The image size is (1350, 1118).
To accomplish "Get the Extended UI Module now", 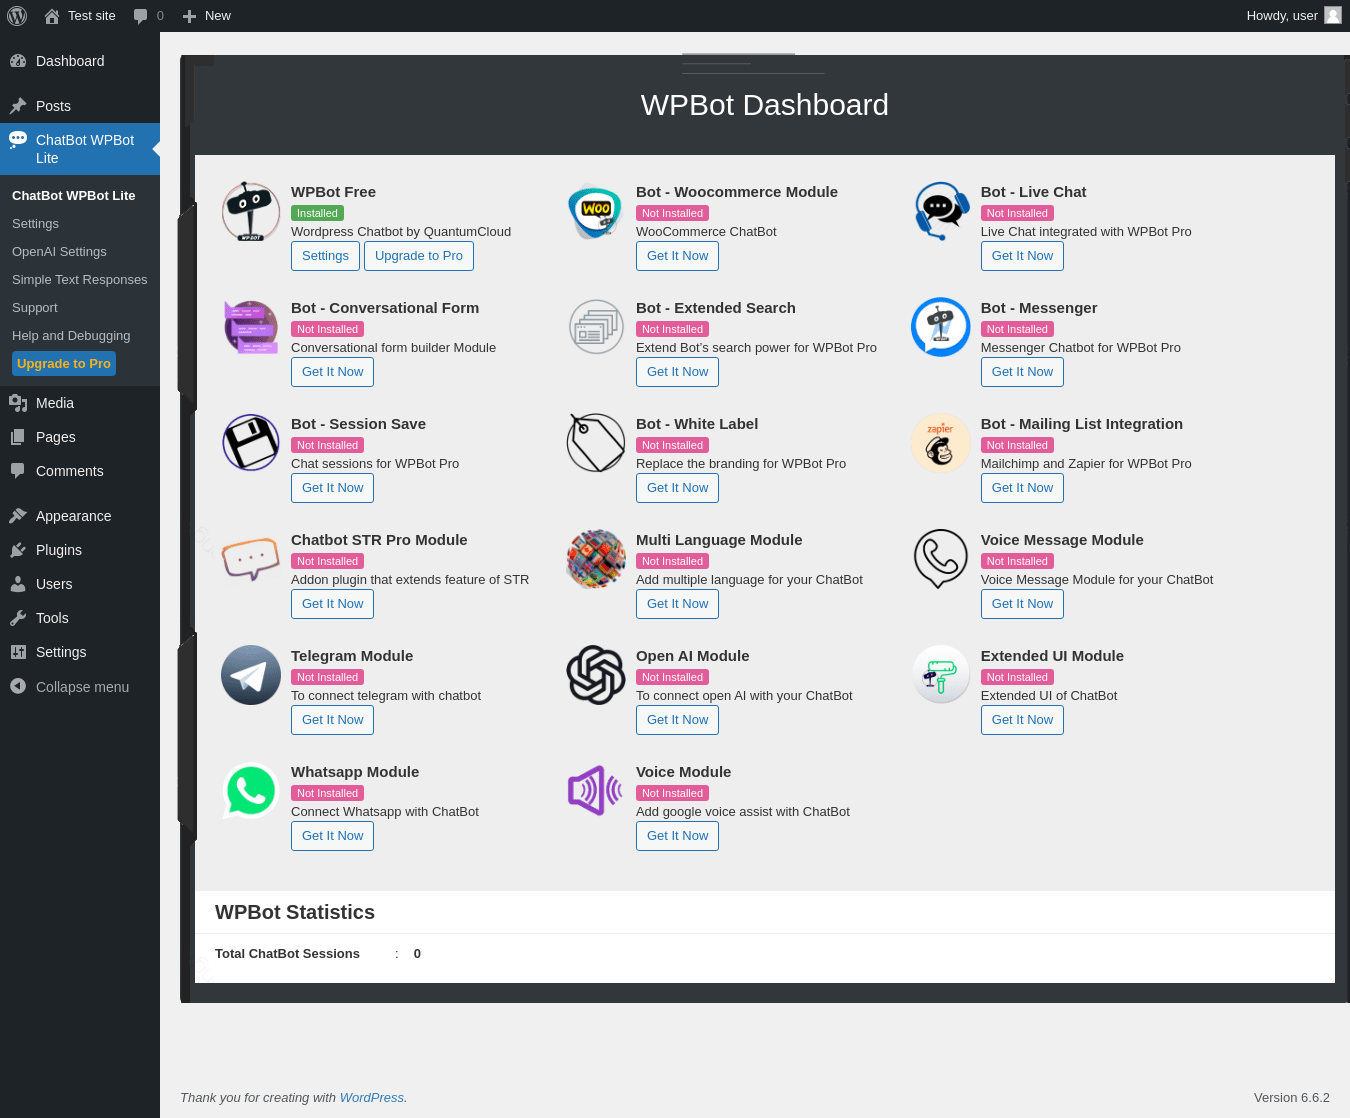I will pyautogui.click(x=1022, y=720).
